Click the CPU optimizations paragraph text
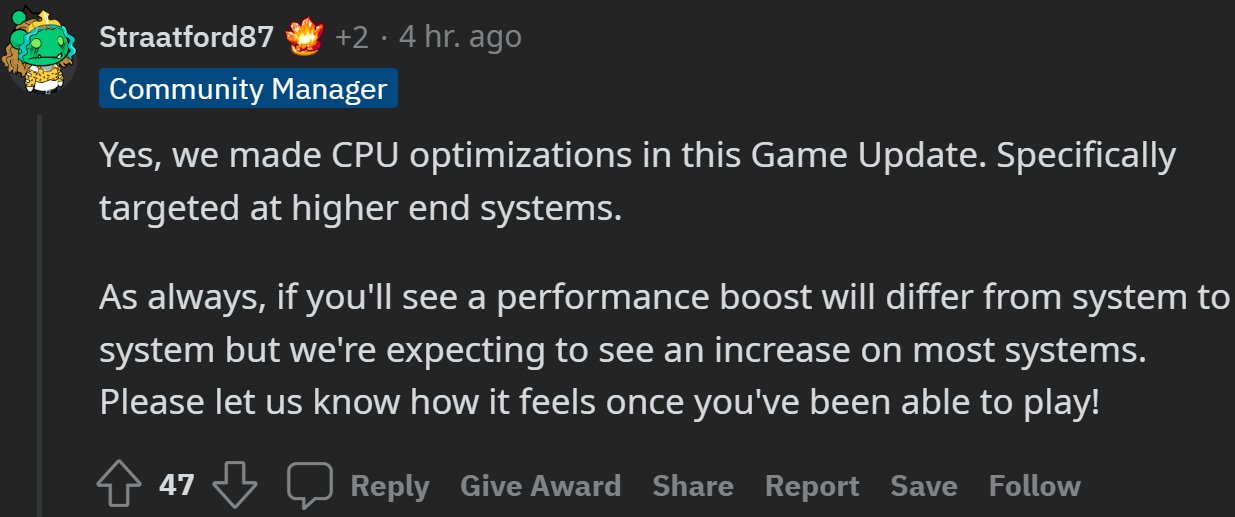 pos(637,183)
